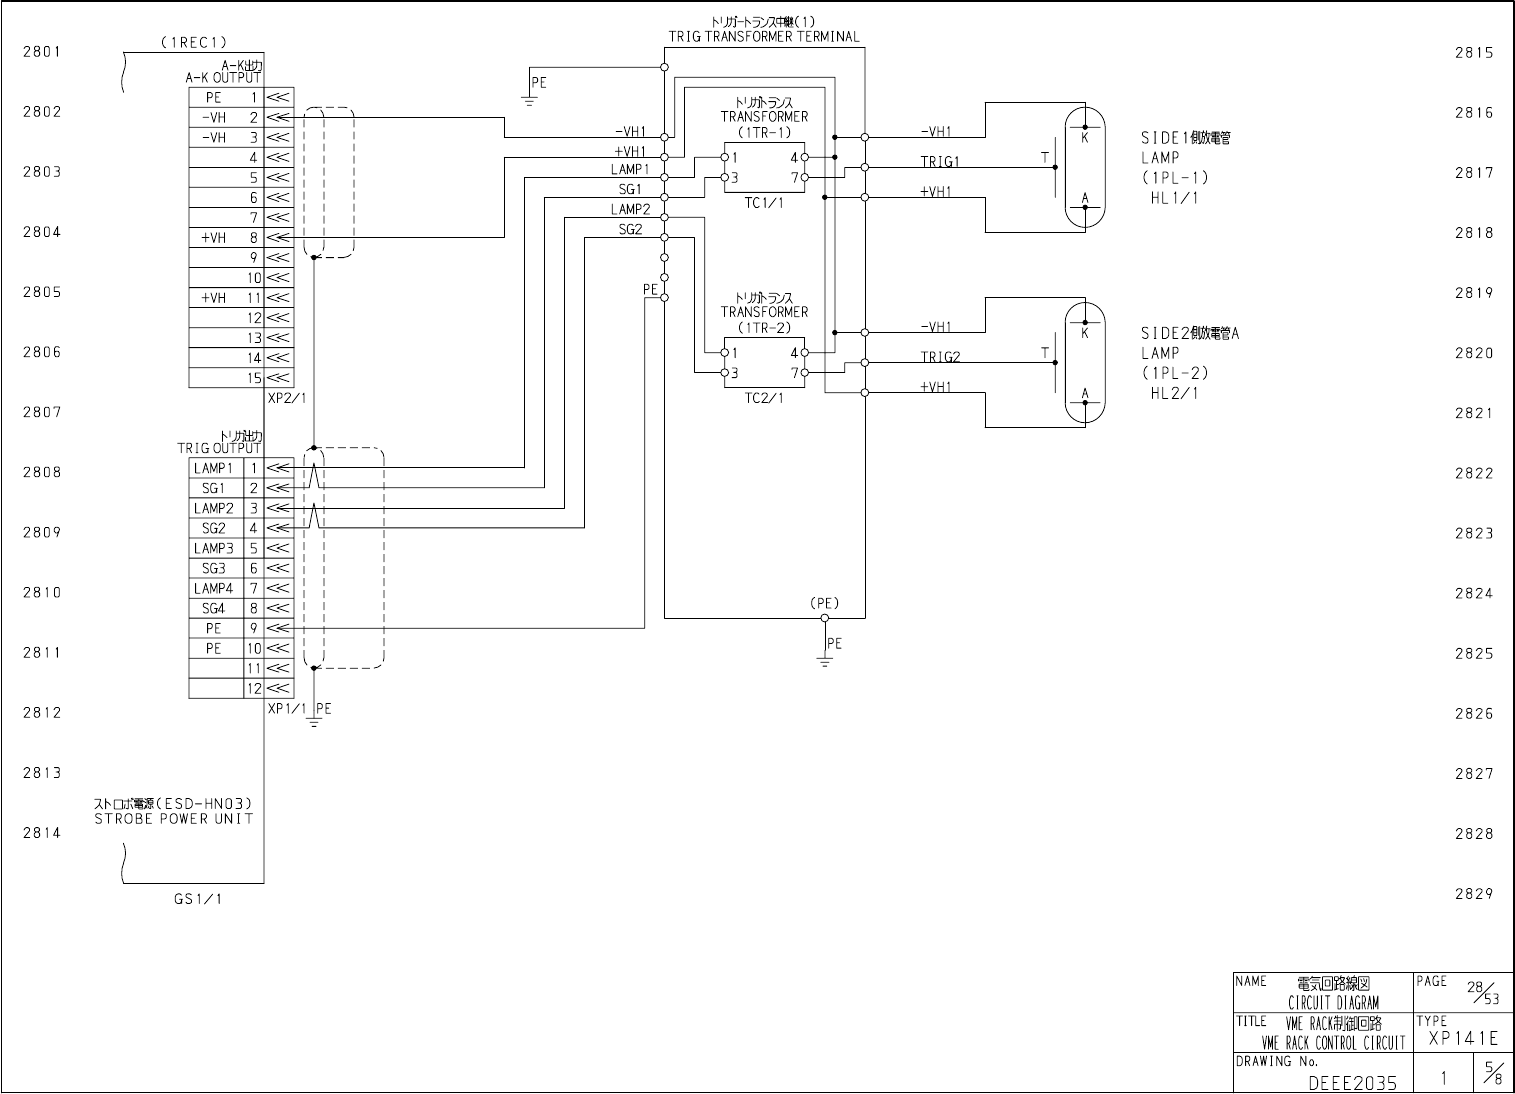Click row reference 2814

[x=41, y=833]
